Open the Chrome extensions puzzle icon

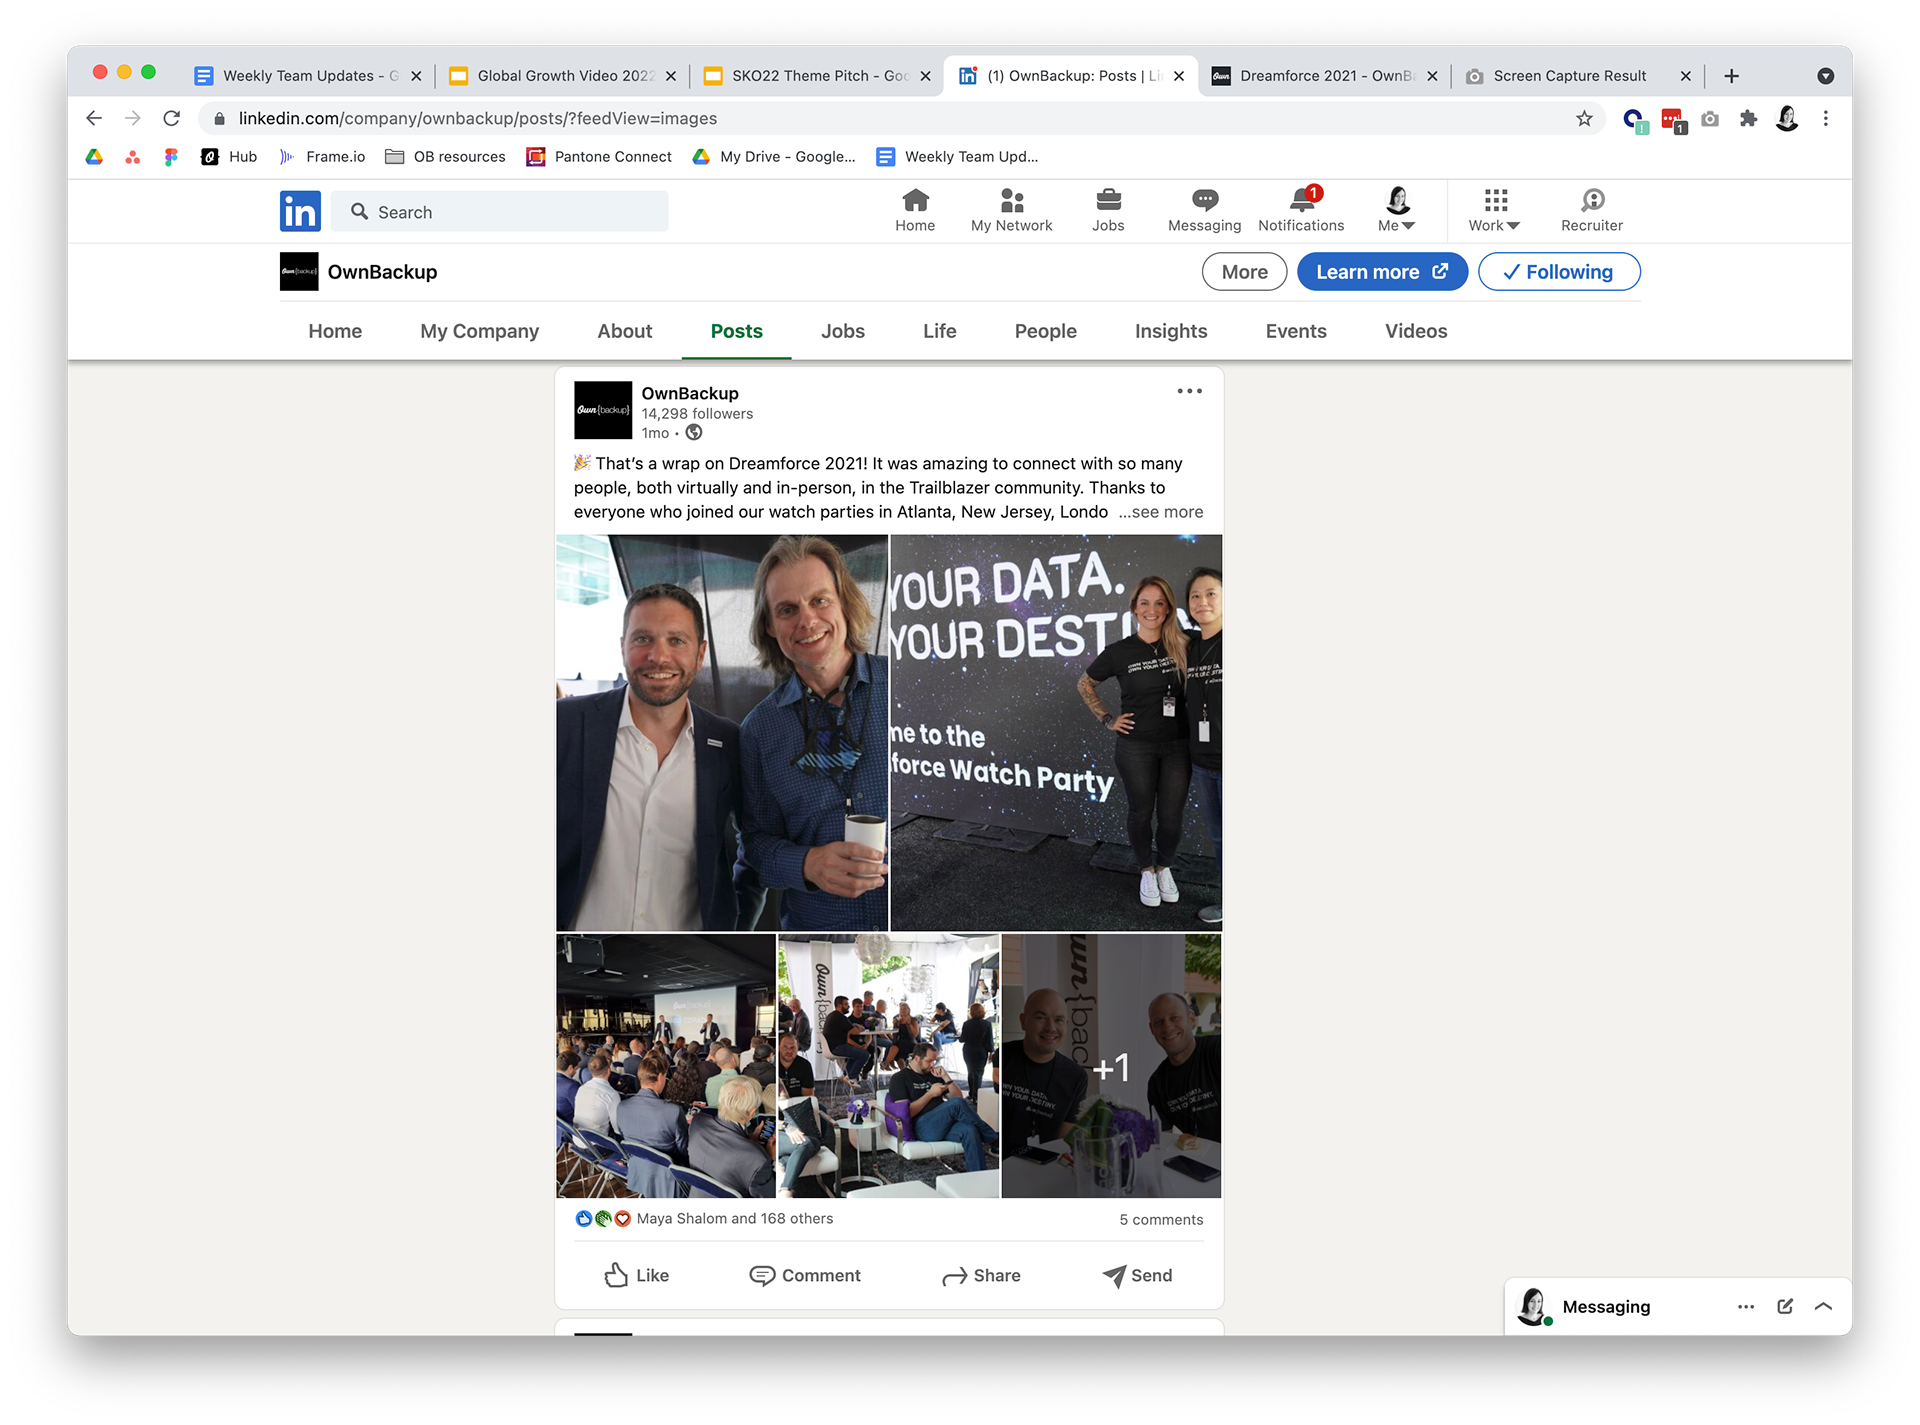(x=1748, y=119)
